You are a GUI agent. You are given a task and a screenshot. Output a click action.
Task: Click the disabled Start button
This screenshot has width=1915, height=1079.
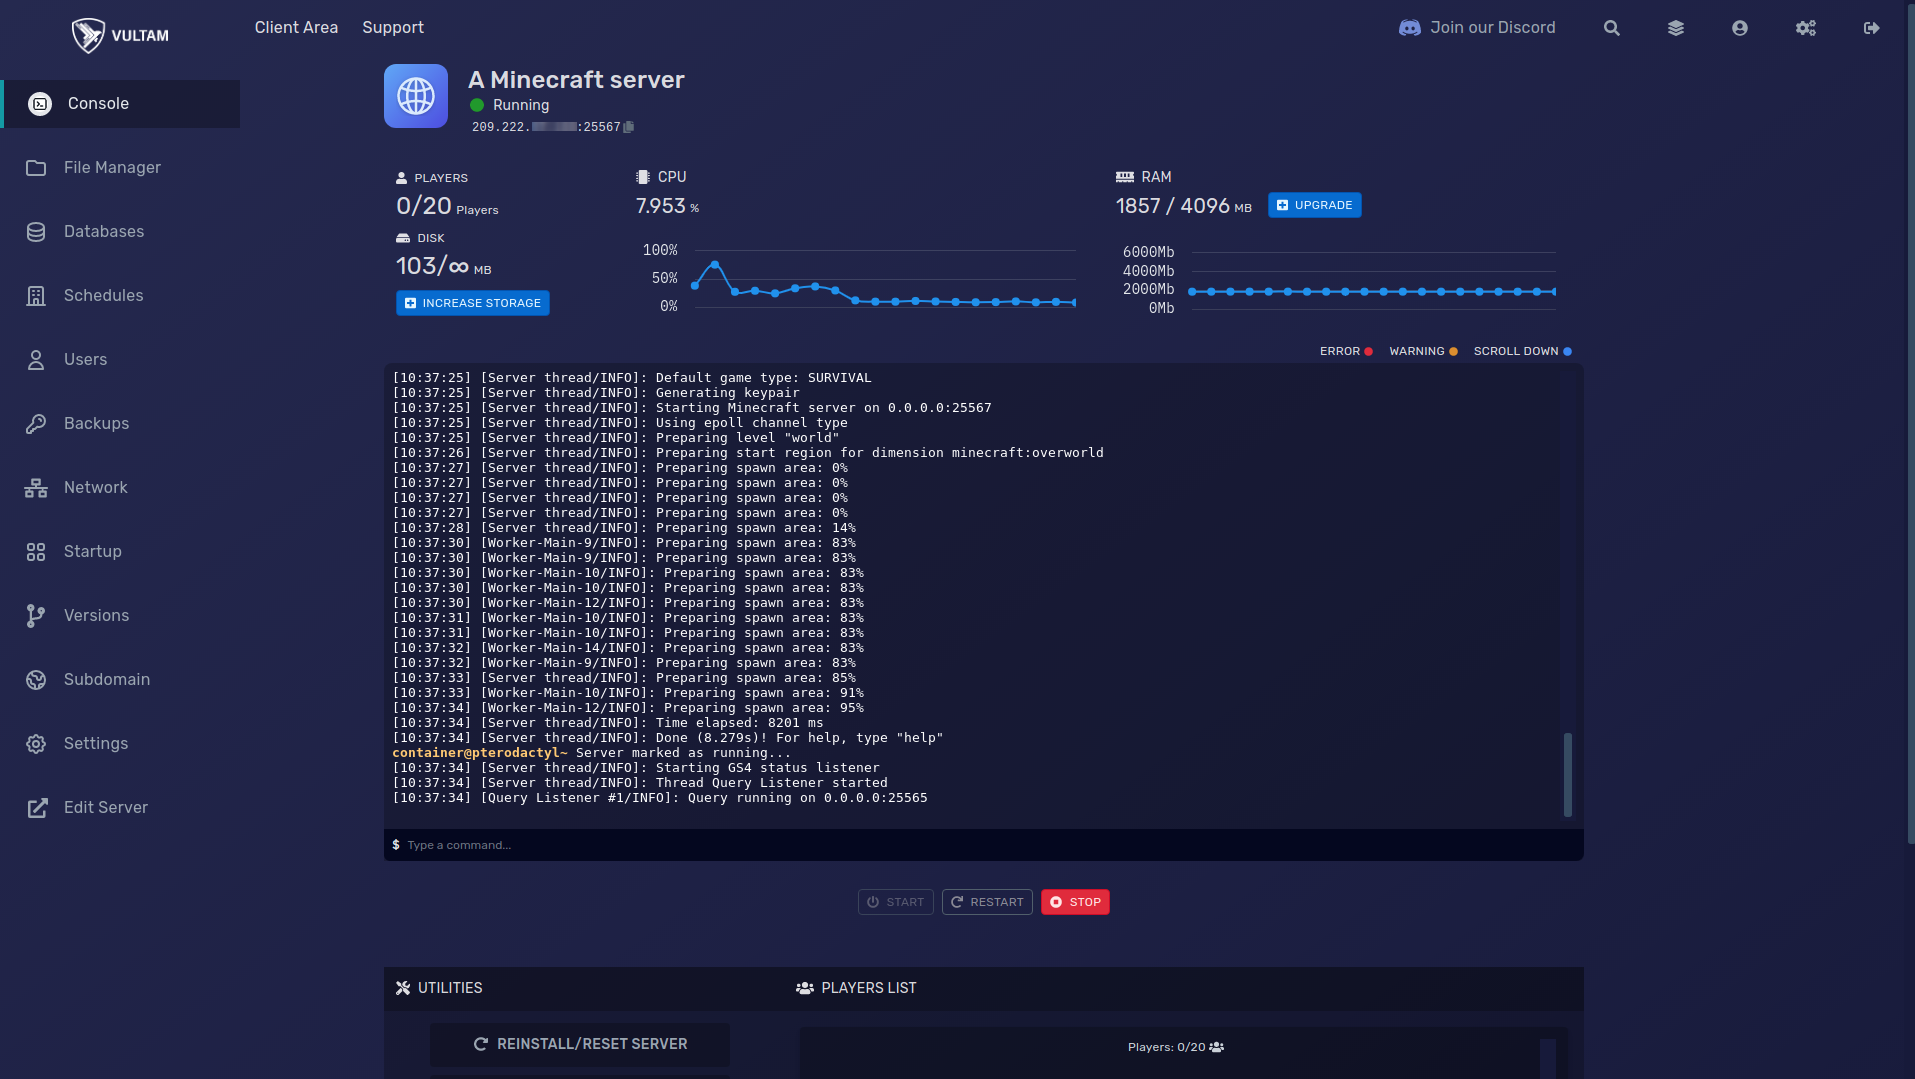[895, 902]
